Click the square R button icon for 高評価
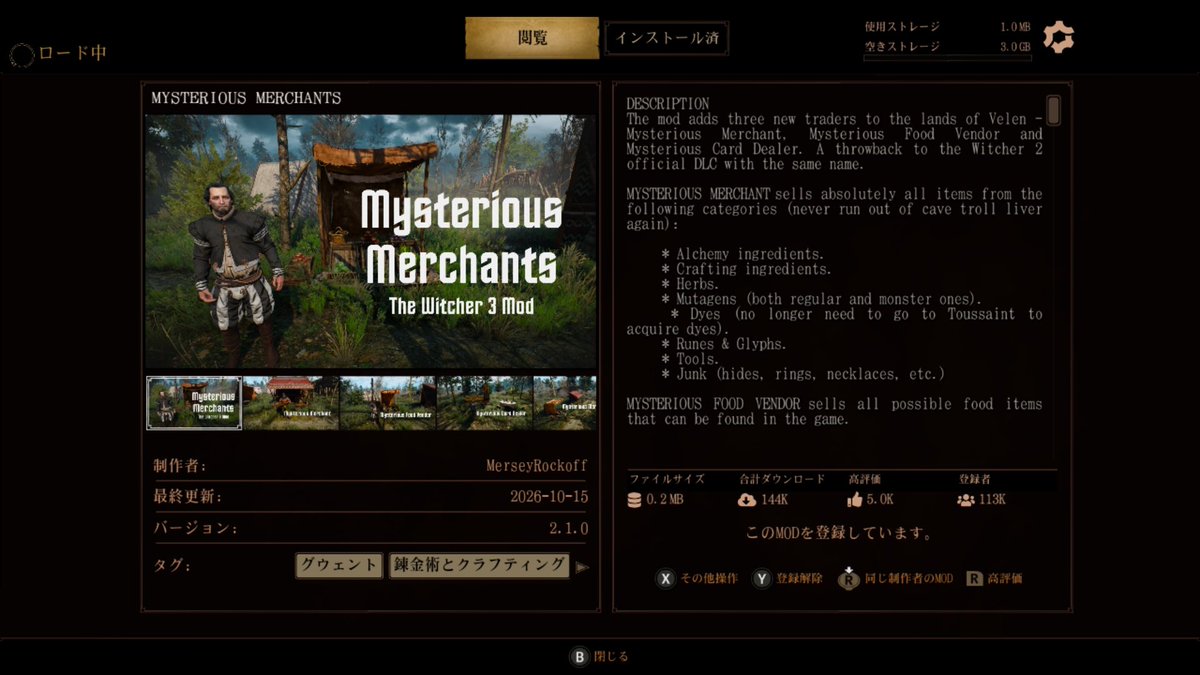Viewport: 1200px width, 675px height. click(974, 578)
